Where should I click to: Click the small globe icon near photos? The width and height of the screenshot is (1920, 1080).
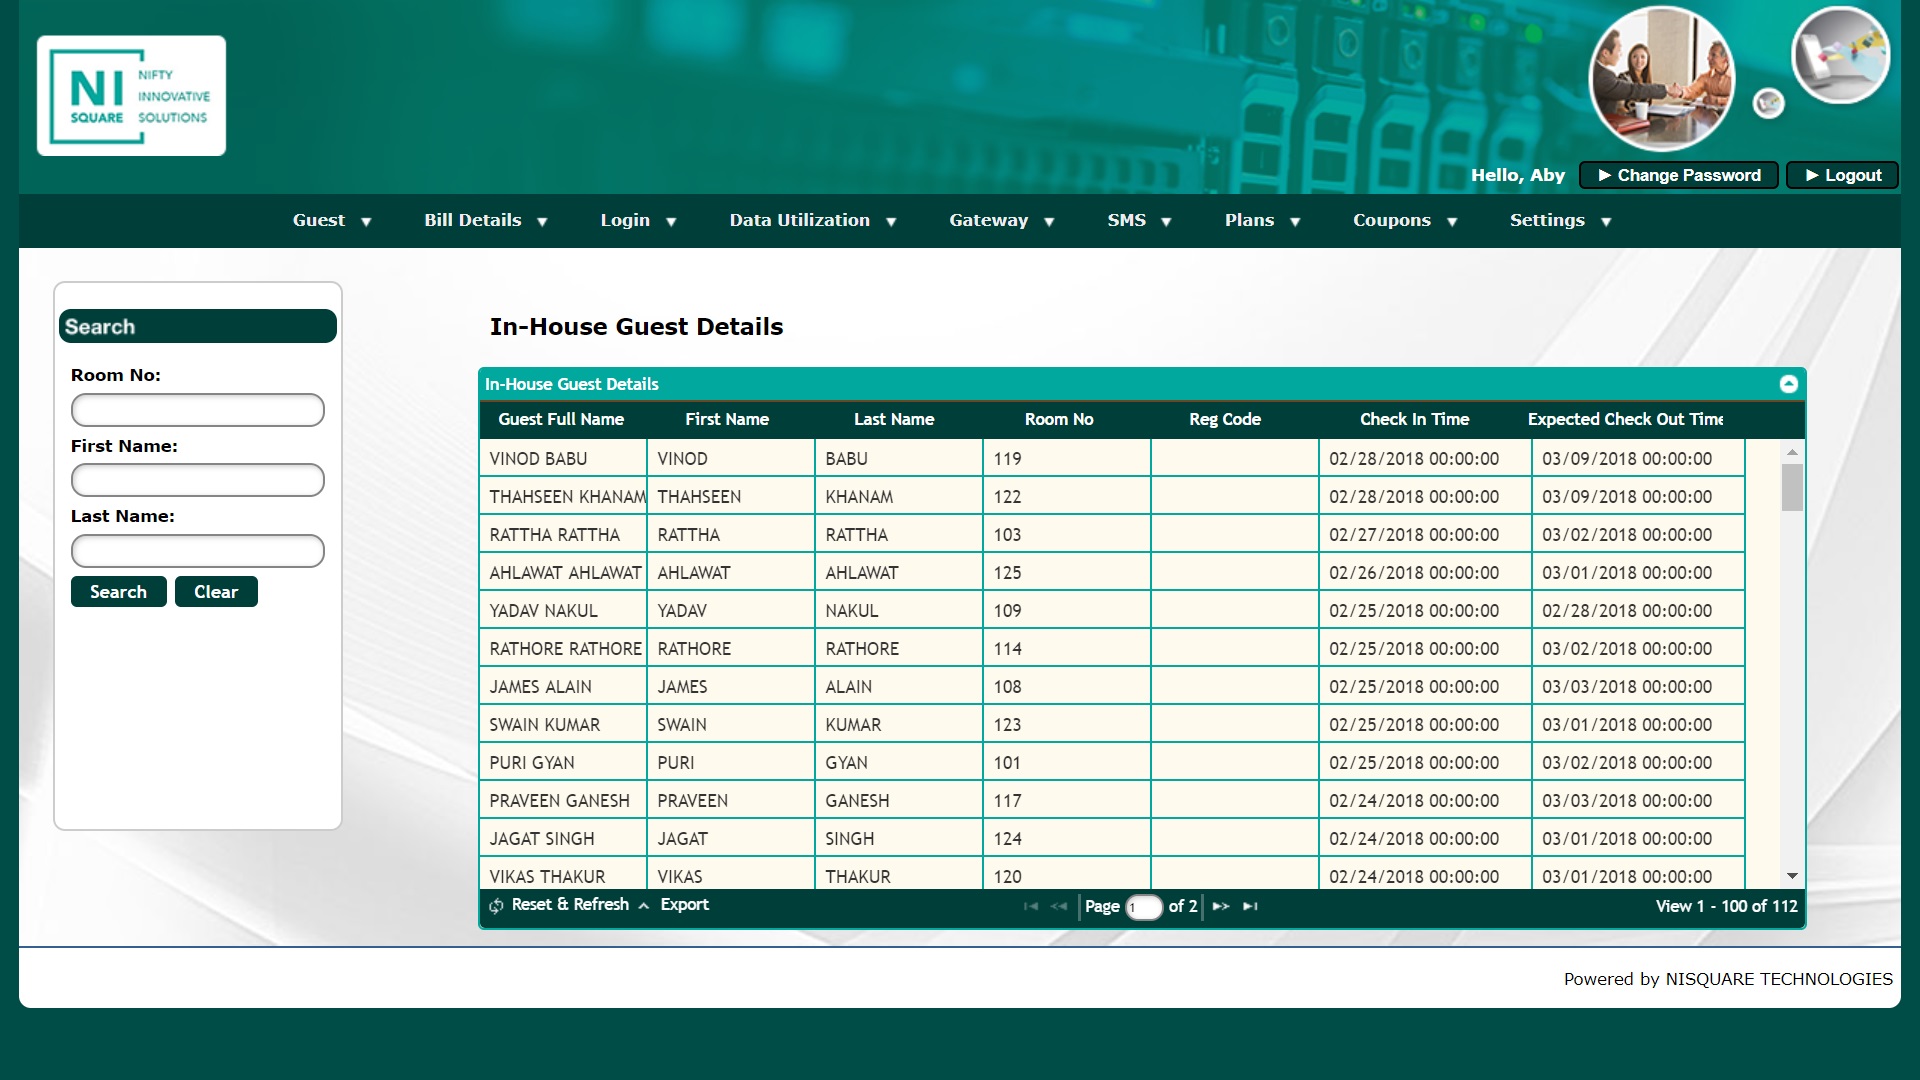1768,103
